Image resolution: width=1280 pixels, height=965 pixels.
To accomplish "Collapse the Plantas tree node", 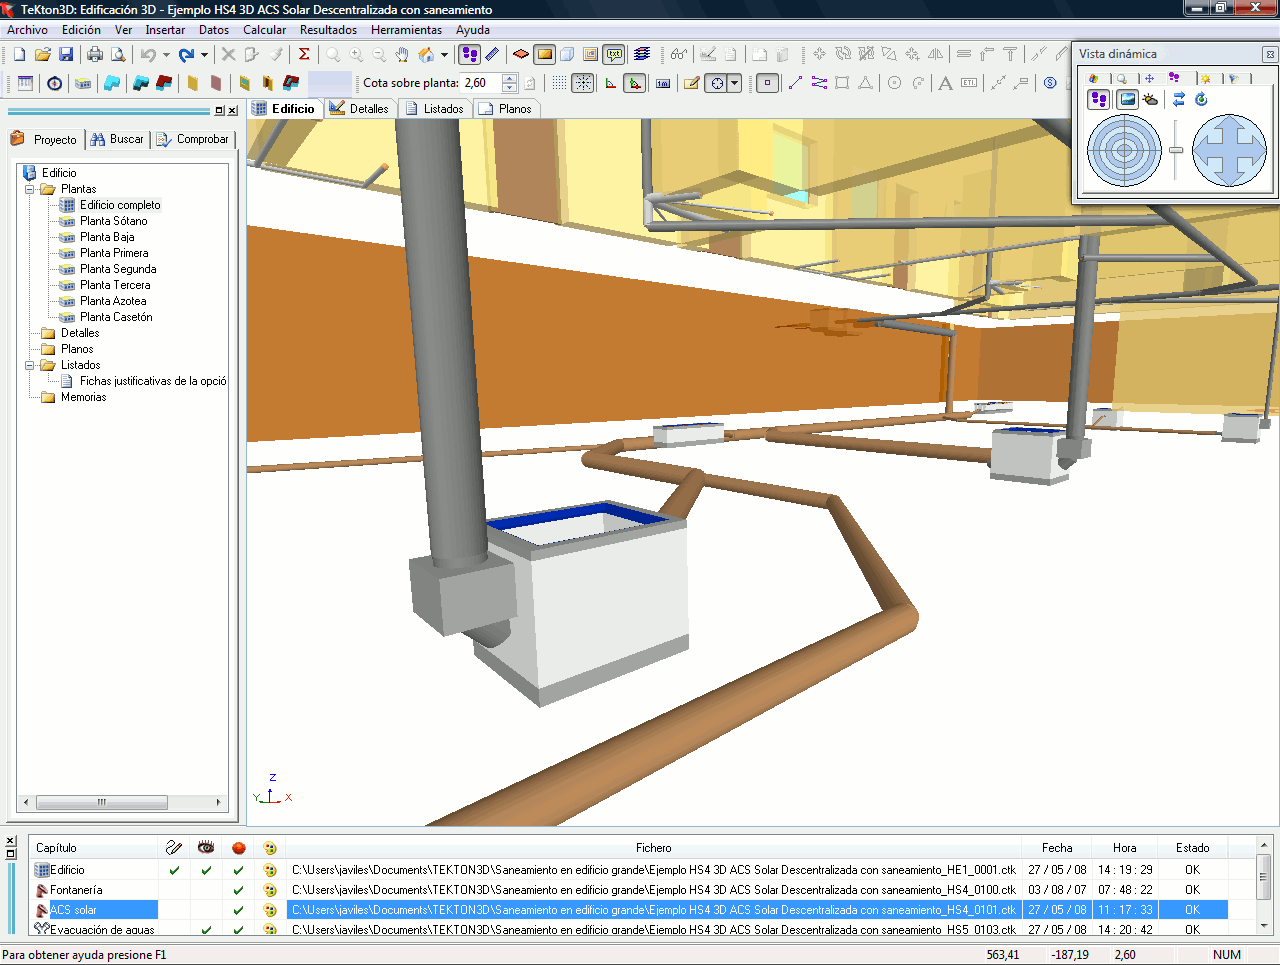I will pyautogui.click(x=29, y=189).
